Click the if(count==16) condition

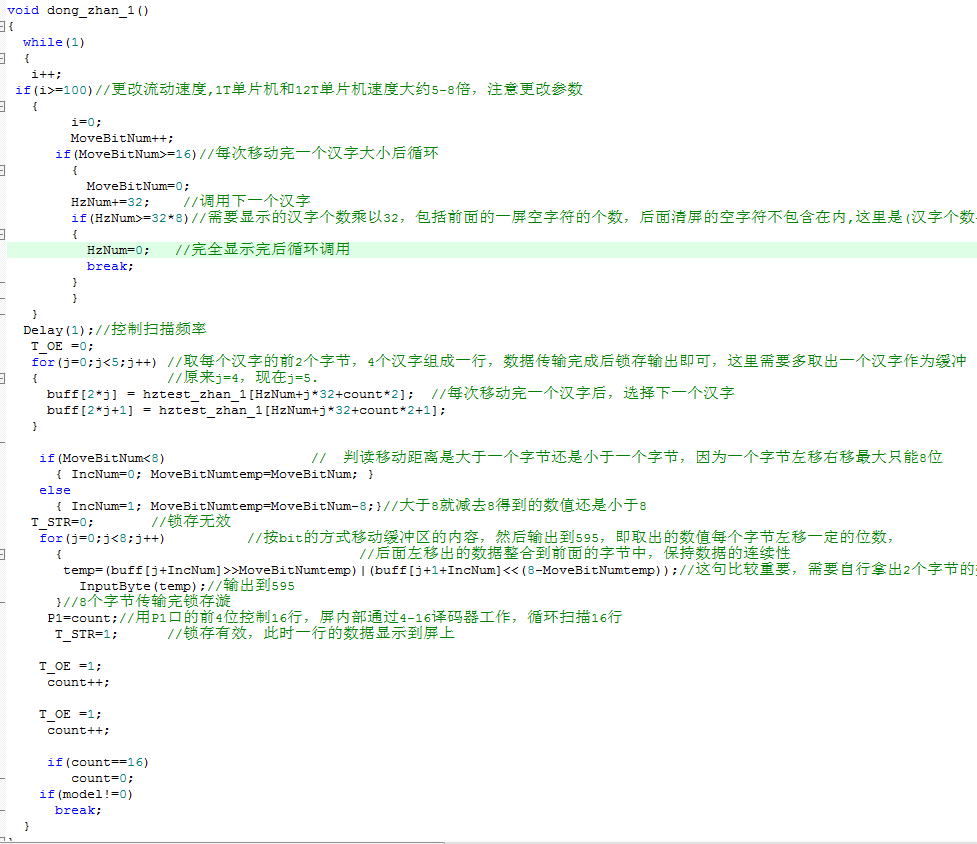point(98,762)
